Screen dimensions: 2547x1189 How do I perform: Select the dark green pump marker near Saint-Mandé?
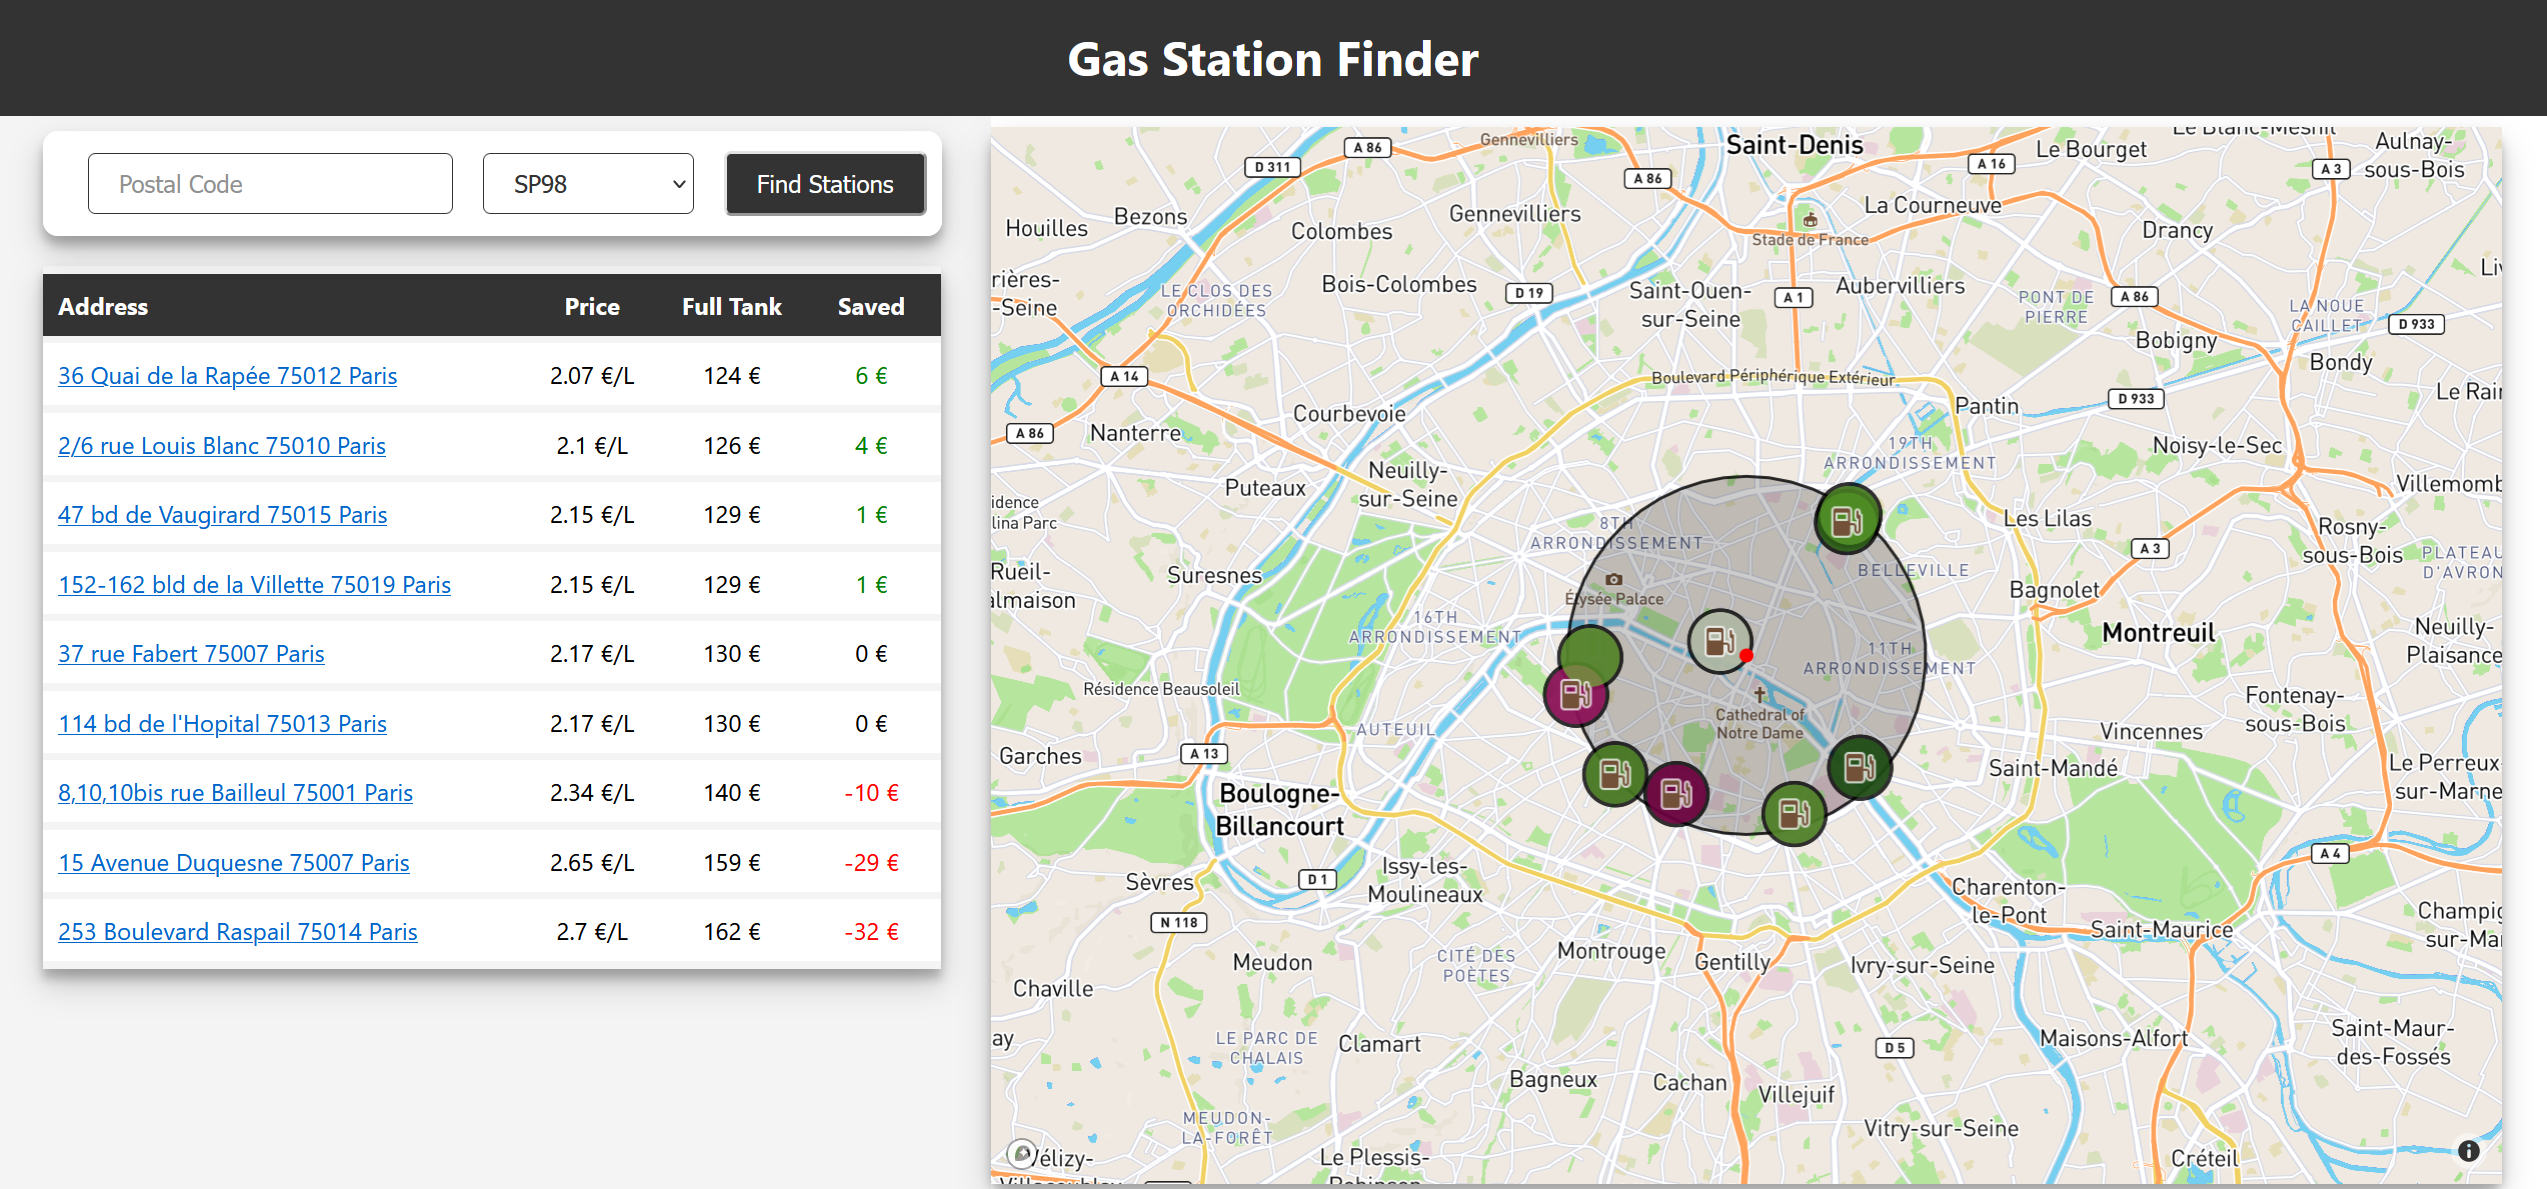(1859, 768)
